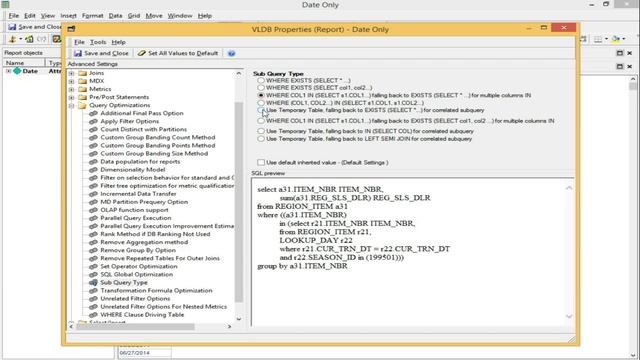This screenshot has height=360, width=640.
Task: Select Temporary Table falling back to IN (SELECT COL)
Action: click(261, 131)
